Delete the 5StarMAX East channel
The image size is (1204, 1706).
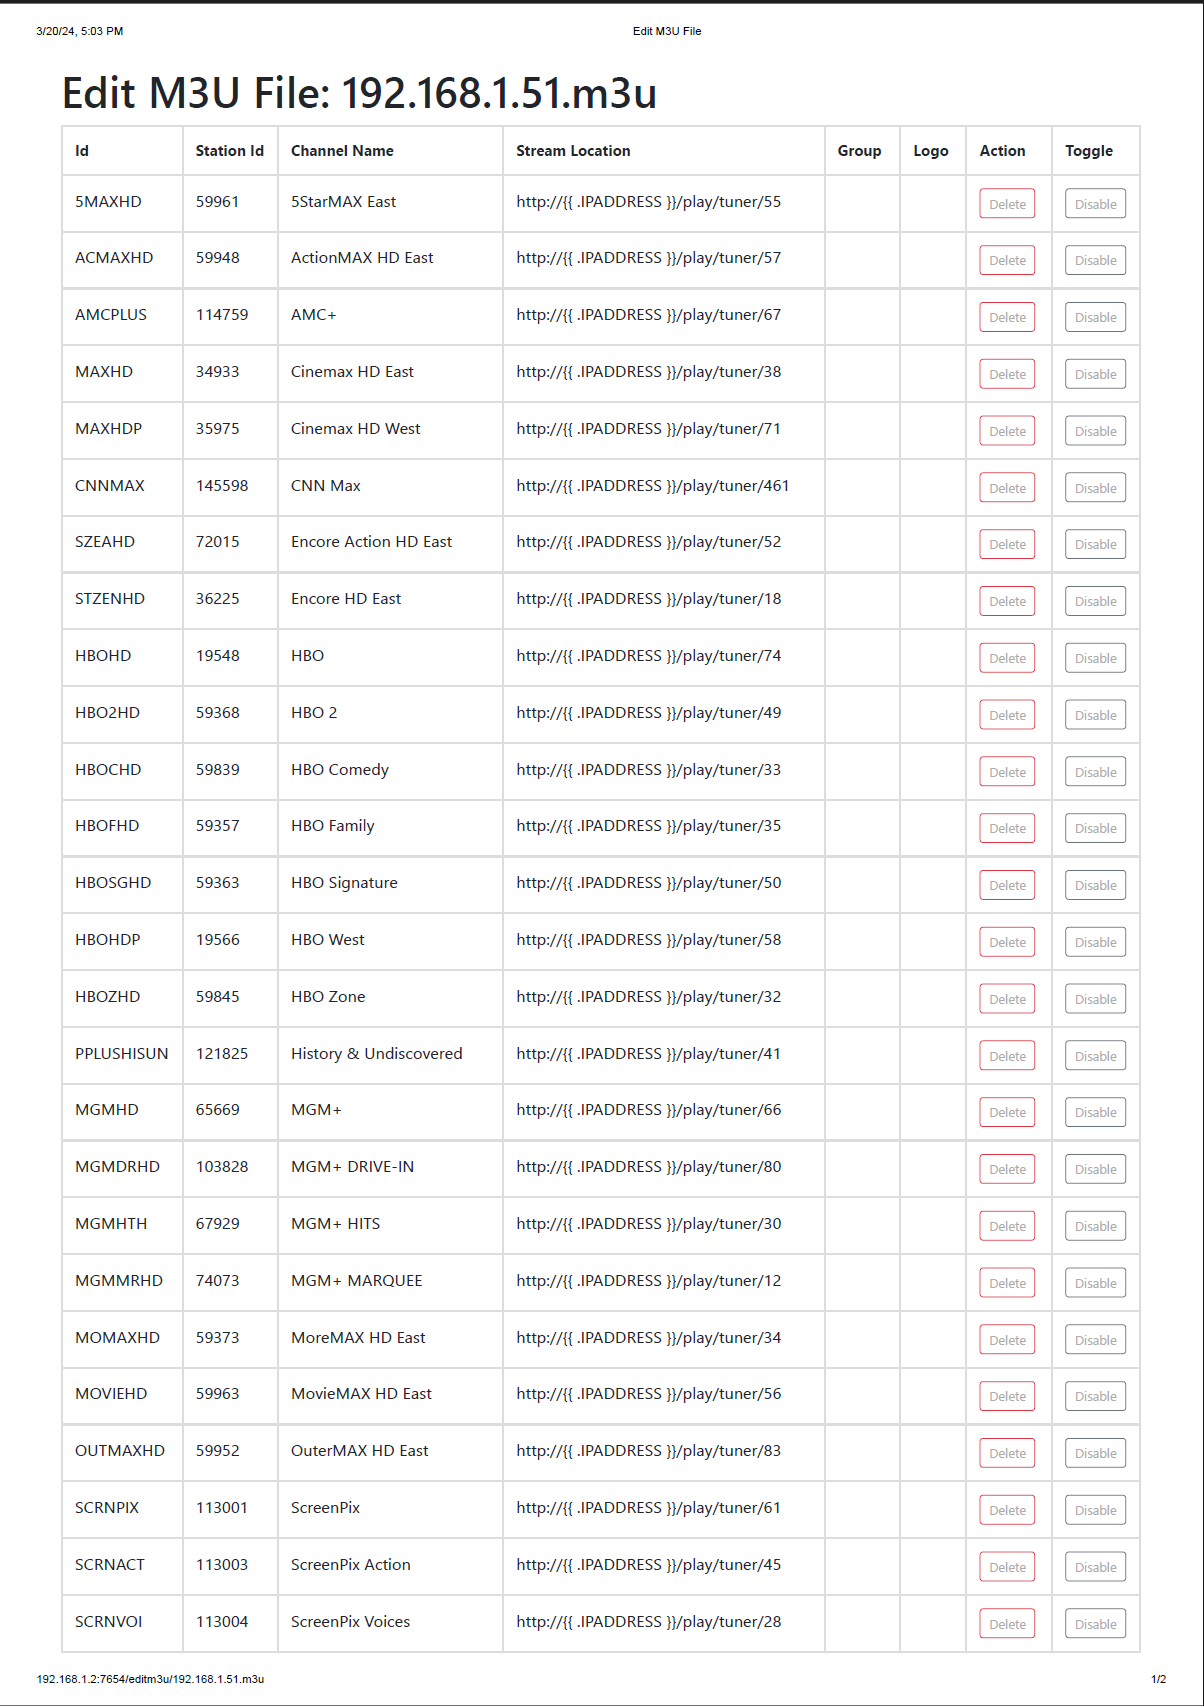click(x=1007, y=204)
